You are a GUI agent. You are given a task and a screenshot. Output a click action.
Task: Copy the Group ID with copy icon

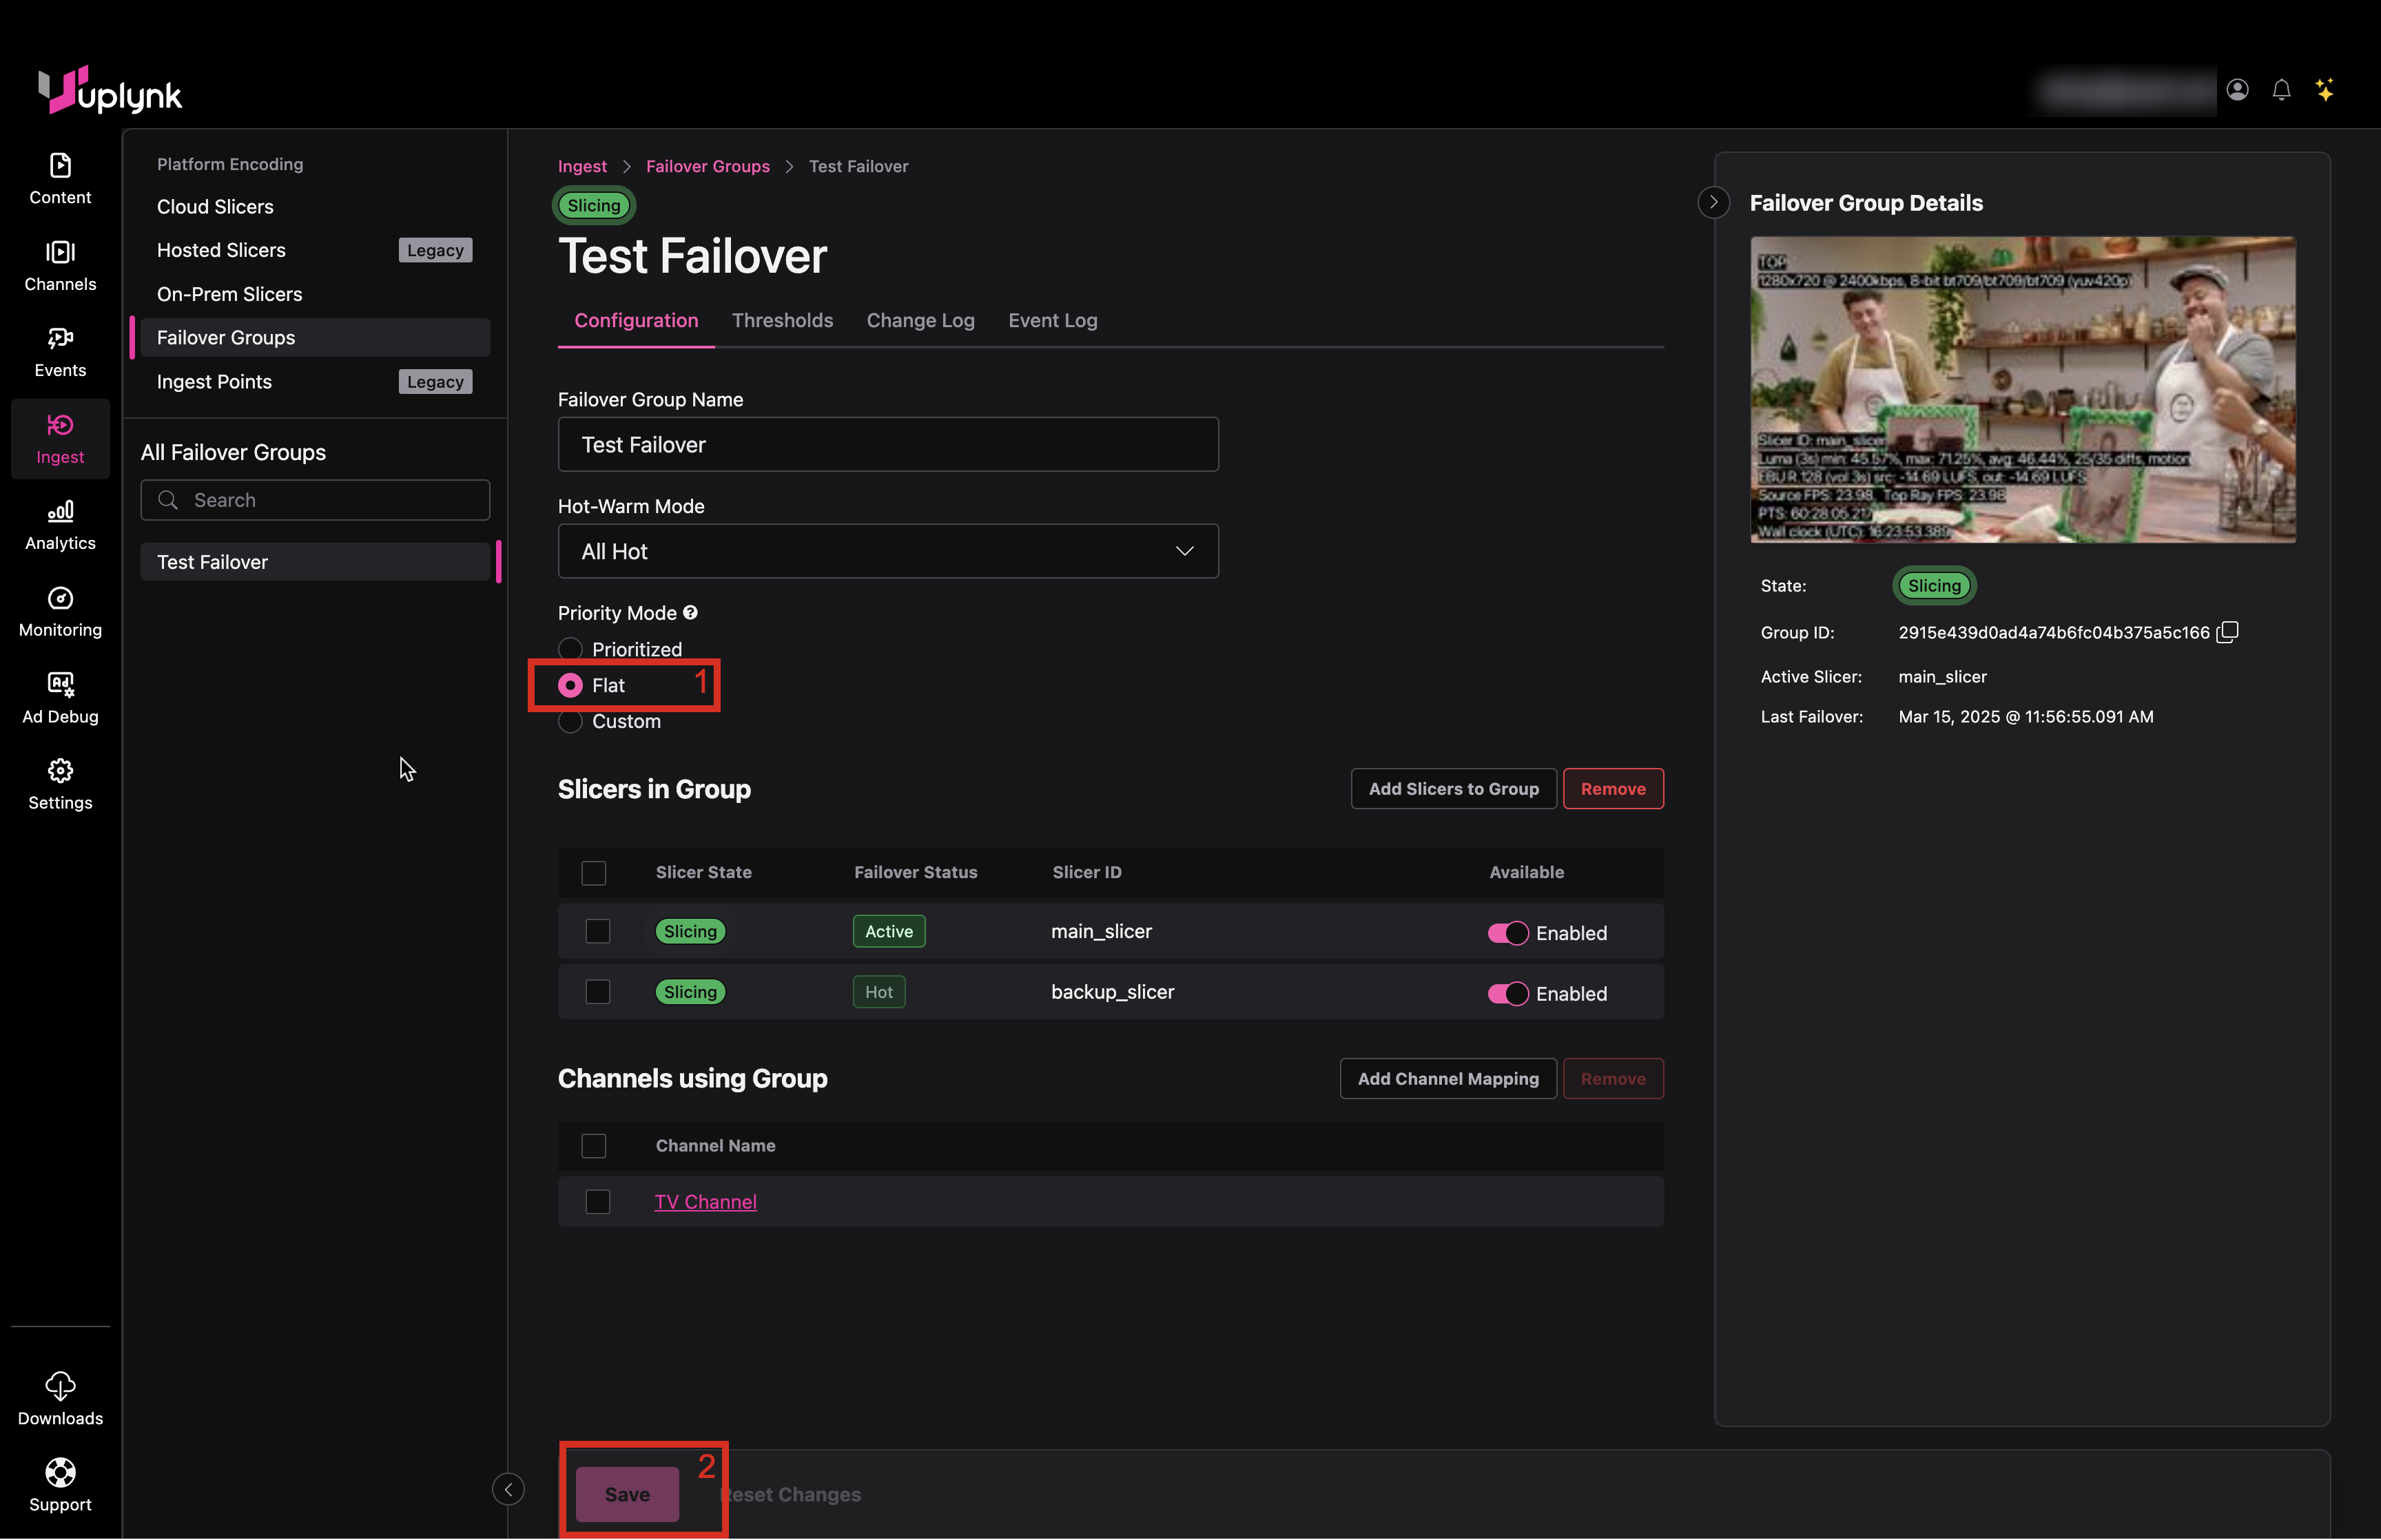[2227, 632]
